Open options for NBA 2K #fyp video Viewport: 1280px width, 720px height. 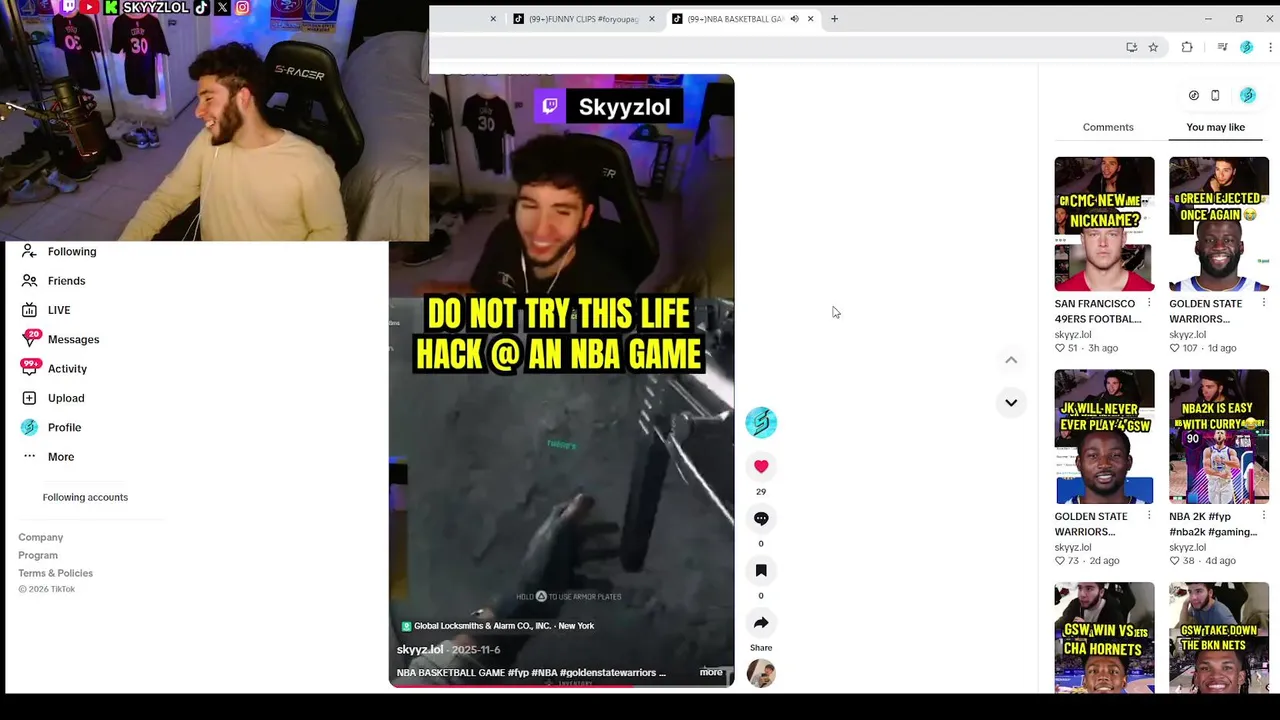click(x=1263, y=516)
